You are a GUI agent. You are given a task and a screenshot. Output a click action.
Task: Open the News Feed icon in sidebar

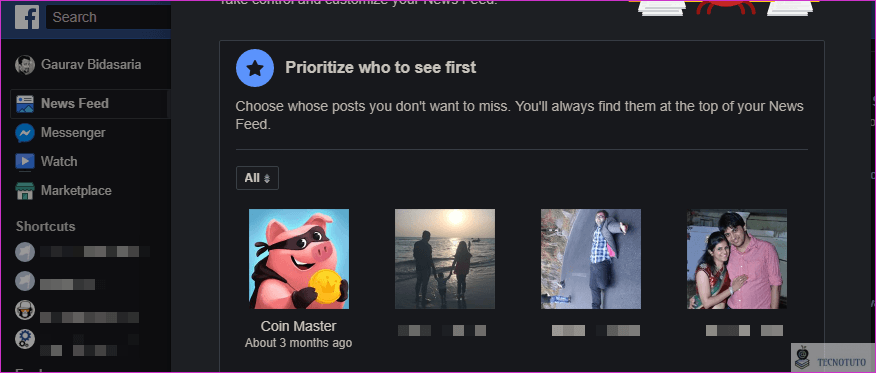point(25,104)
